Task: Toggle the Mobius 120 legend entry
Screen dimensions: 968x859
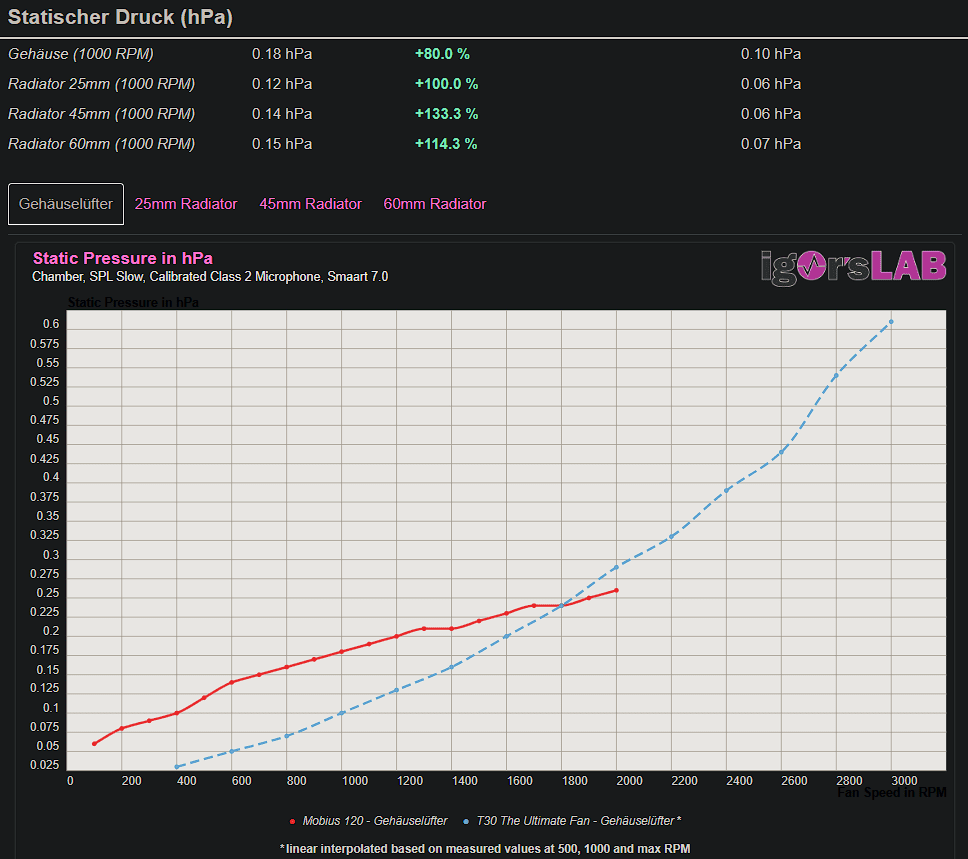Action: pos(369,821)
